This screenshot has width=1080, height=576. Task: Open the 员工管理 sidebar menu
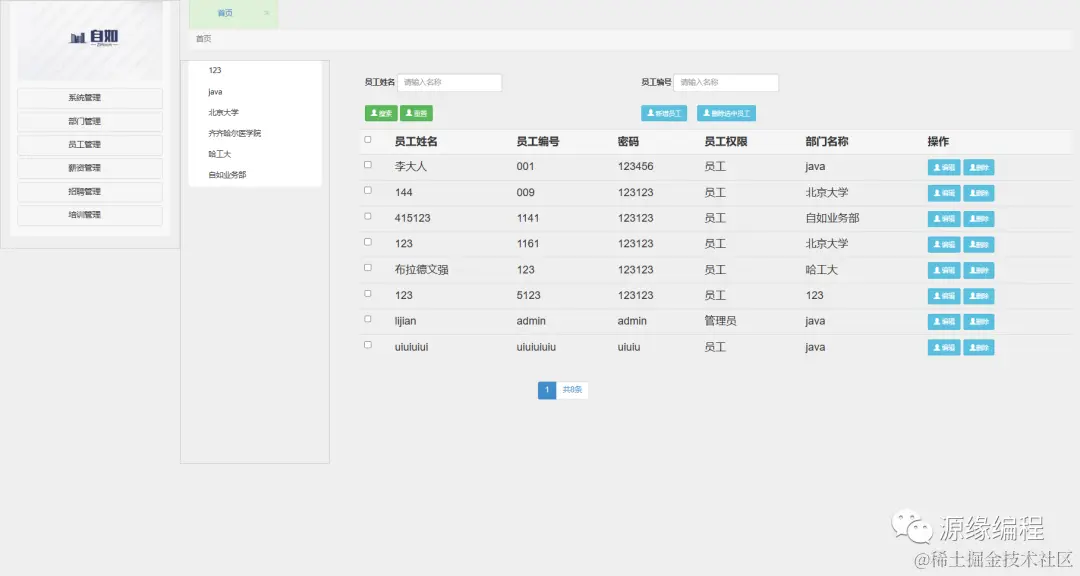pyautogui.click(x=90, y=145)
